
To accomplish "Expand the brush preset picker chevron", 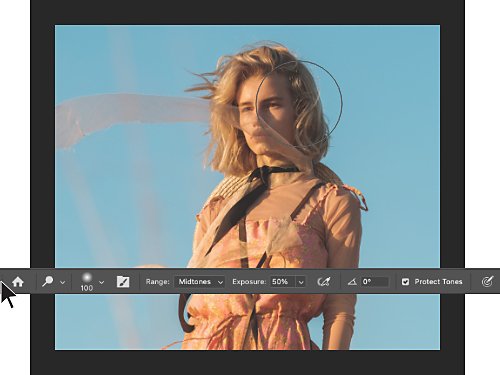I will click(x=102, y=282).
